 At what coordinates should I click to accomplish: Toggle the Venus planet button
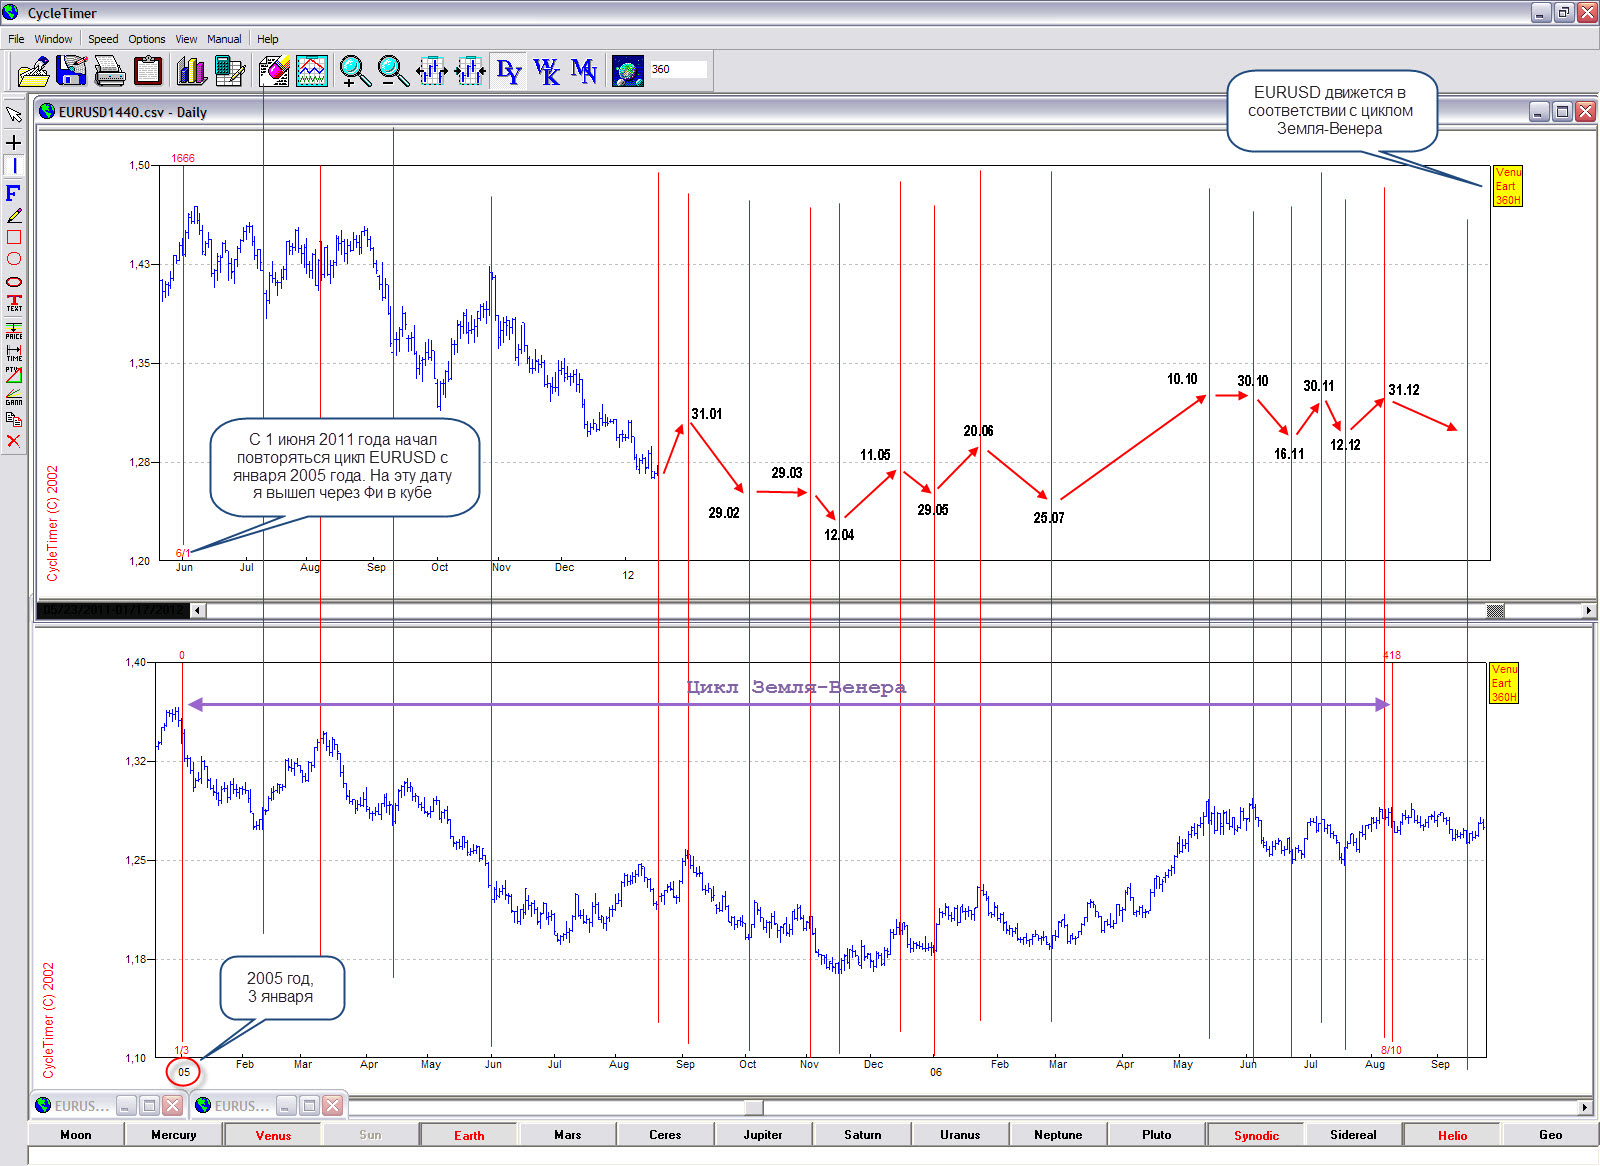pos(273,1135)
